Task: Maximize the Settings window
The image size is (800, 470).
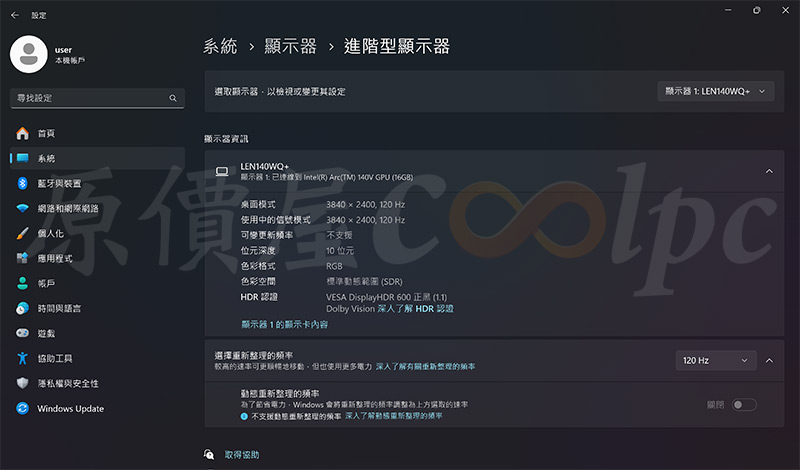Action: pos(757,10)
